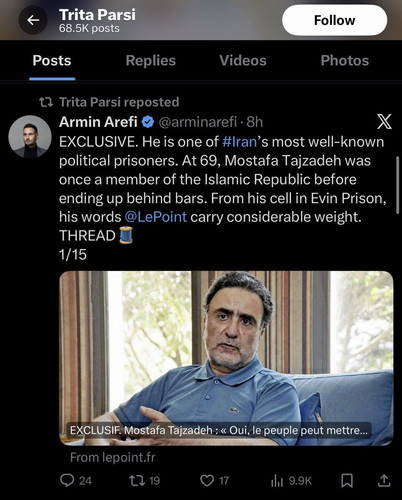Select the Posts tab

[x=52, y=61]
